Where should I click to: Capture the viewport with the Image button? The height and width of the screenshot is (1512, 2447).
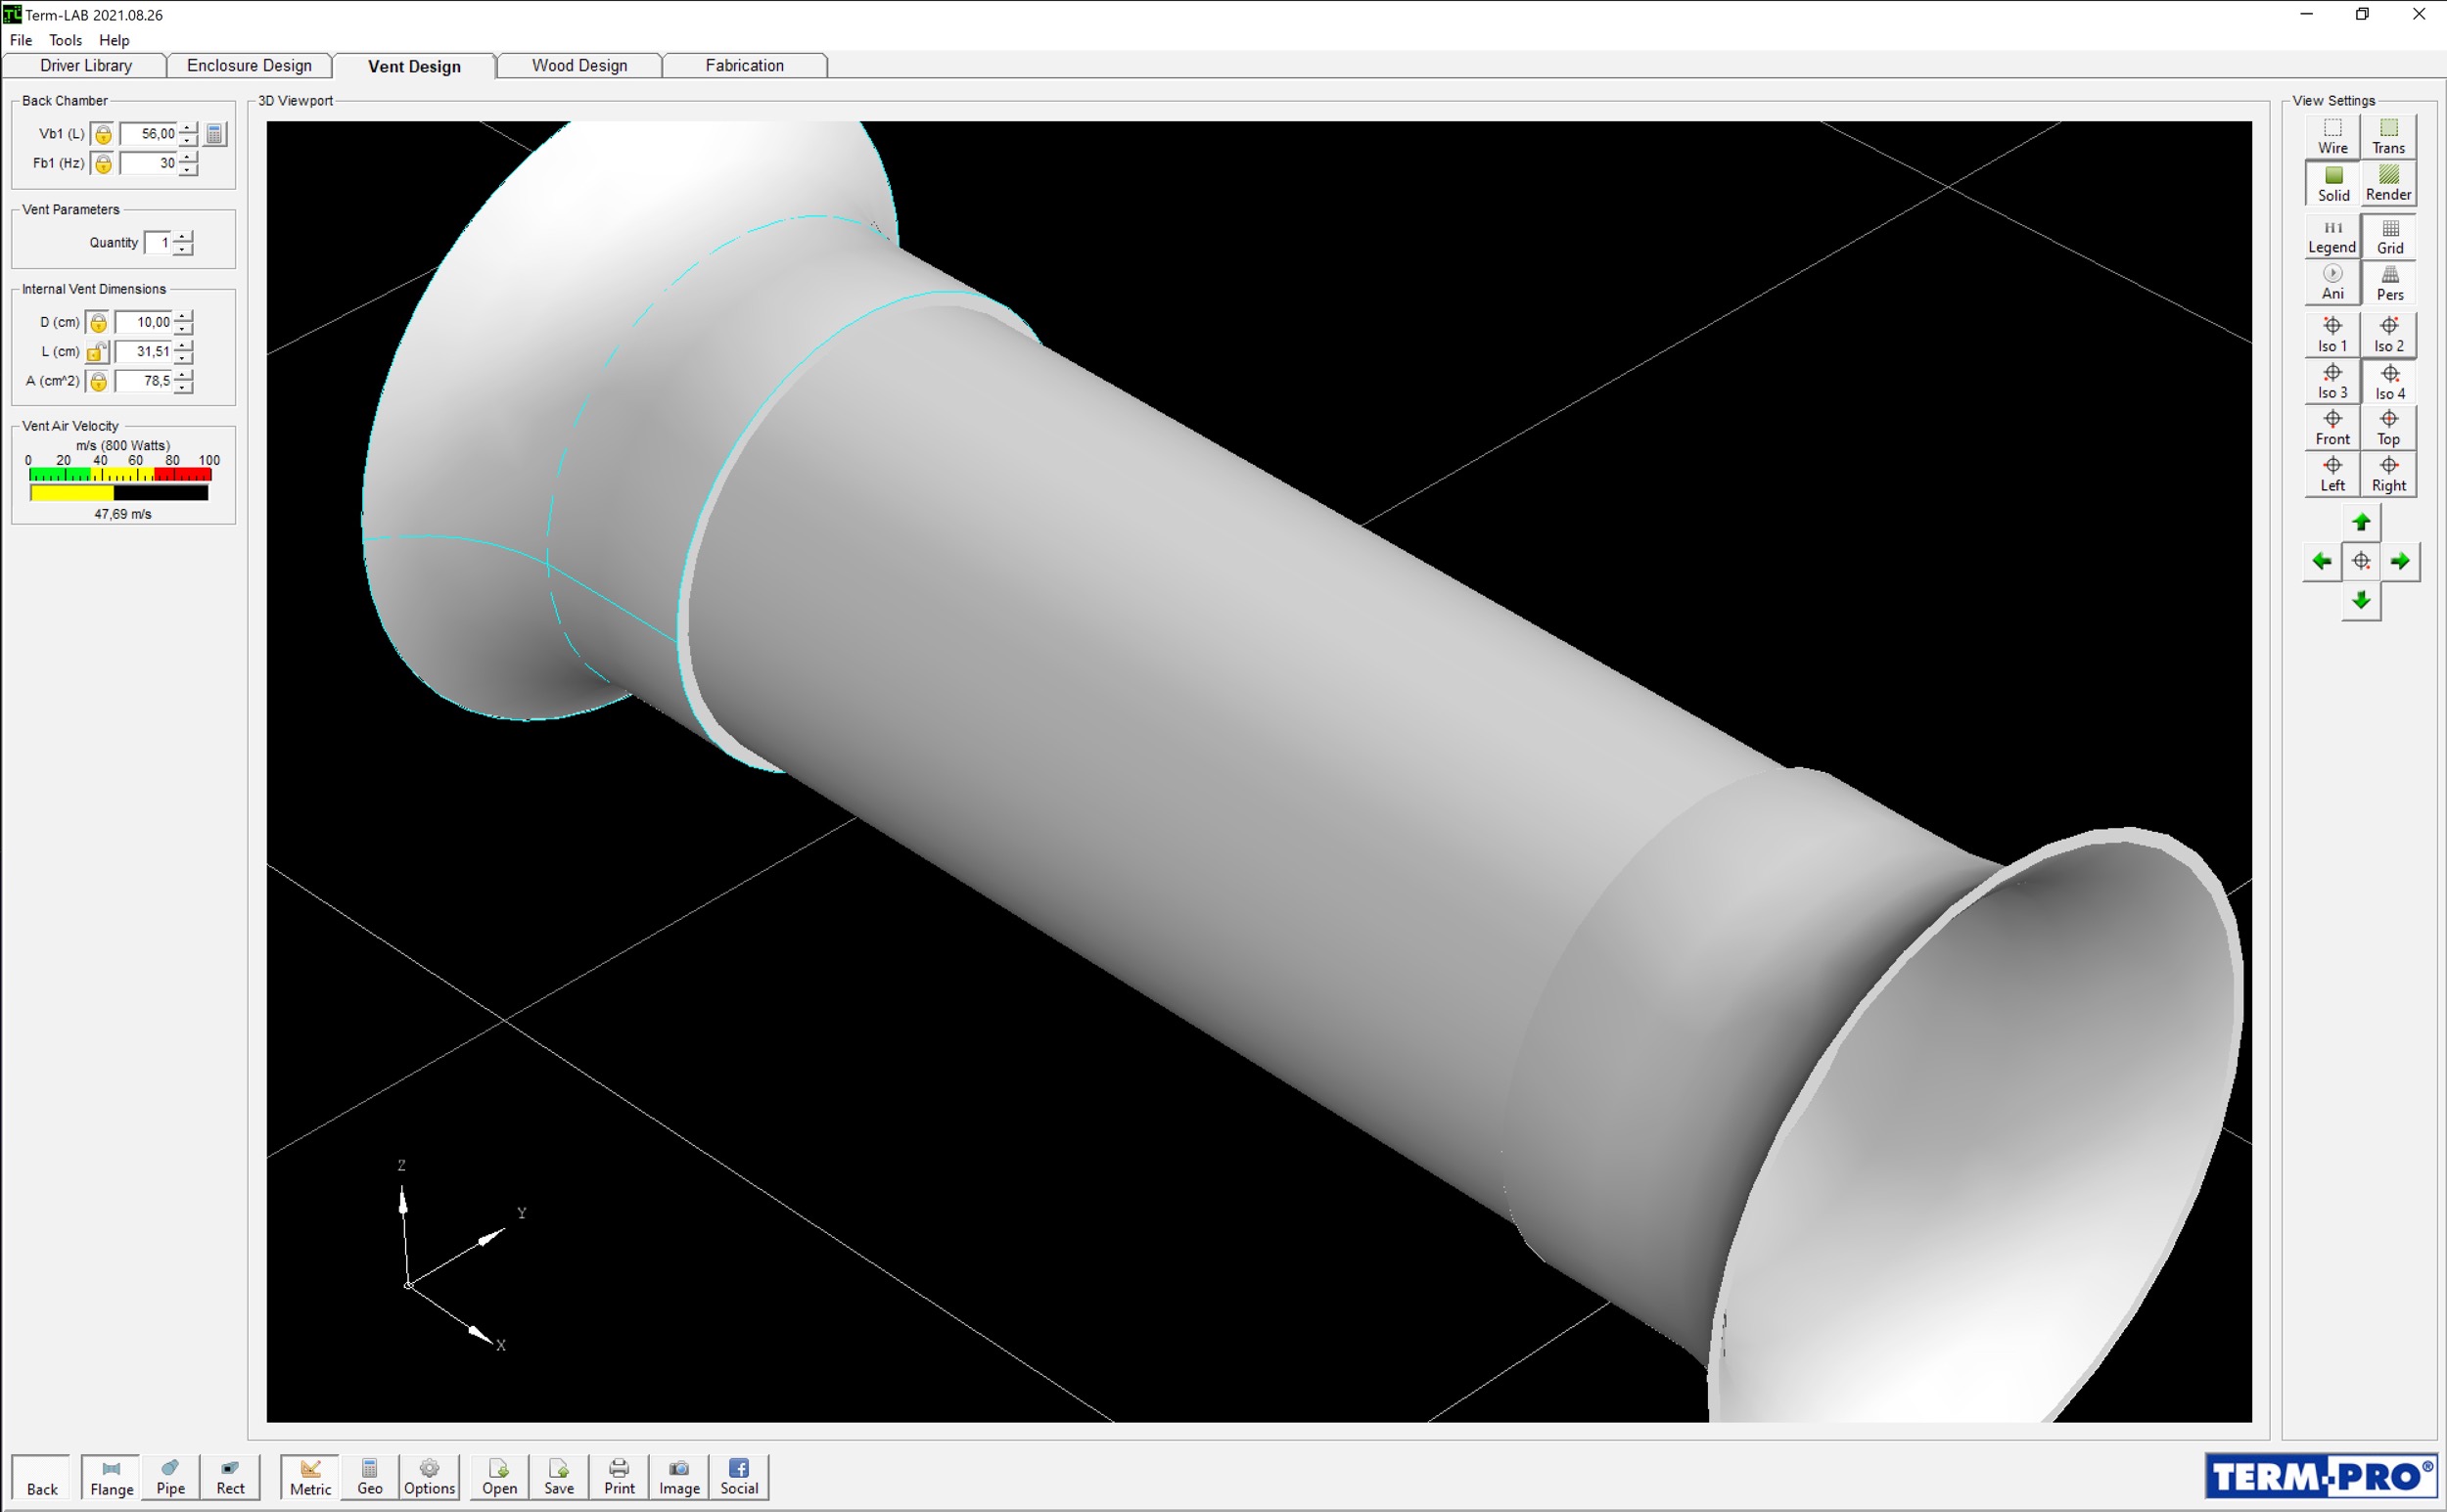pos(679,1476)
